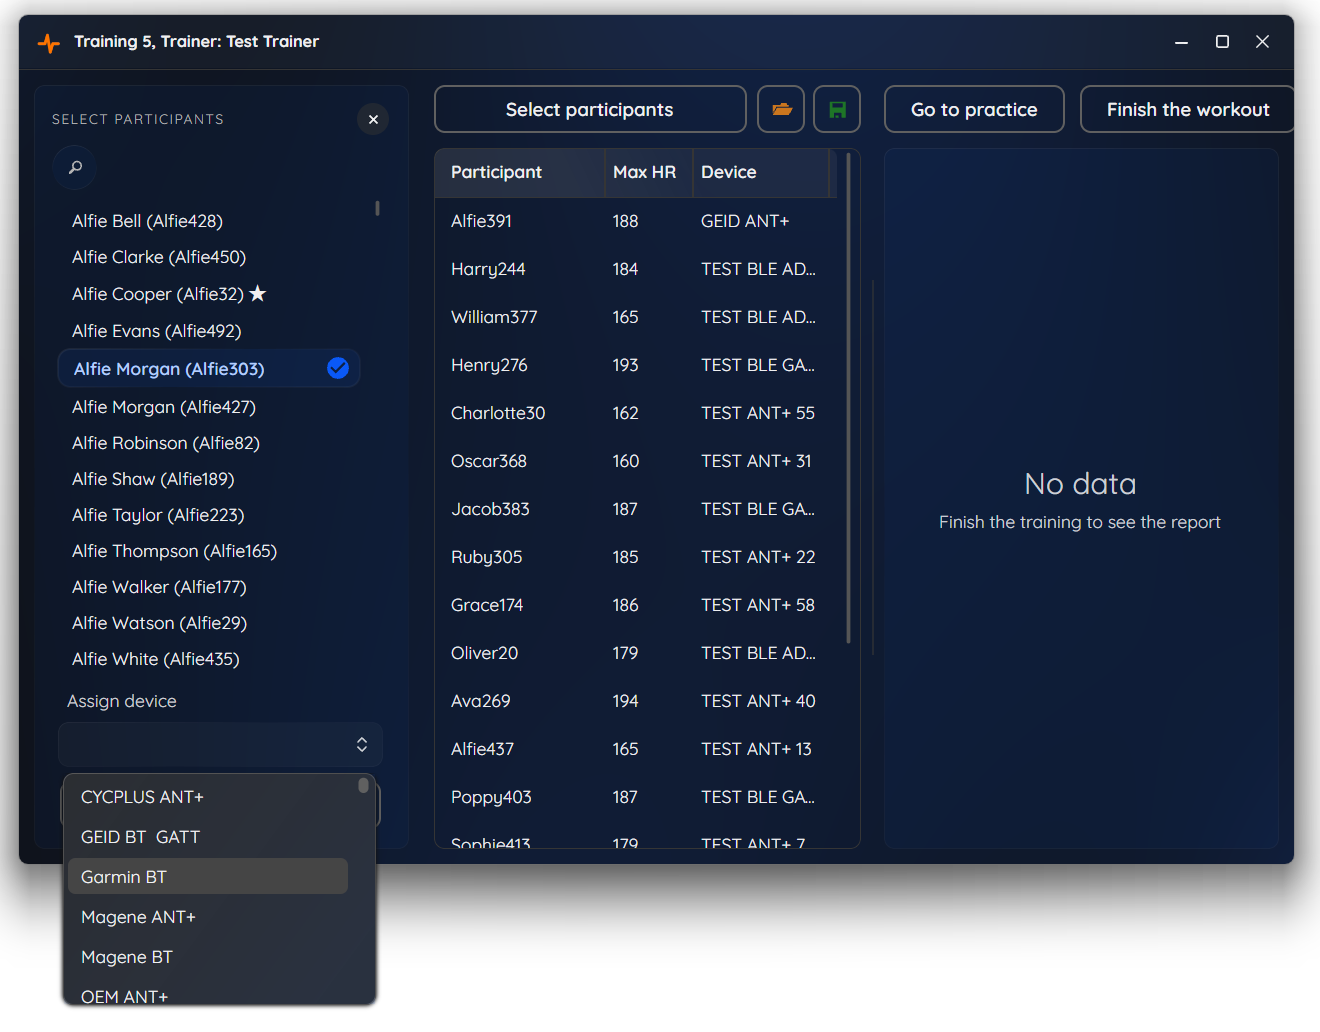Uncheck the Alfie Morgan (Alfie303) checkmark
Image resolution: width=1320 pixels, height=1032 pixels.
(338, 368)
